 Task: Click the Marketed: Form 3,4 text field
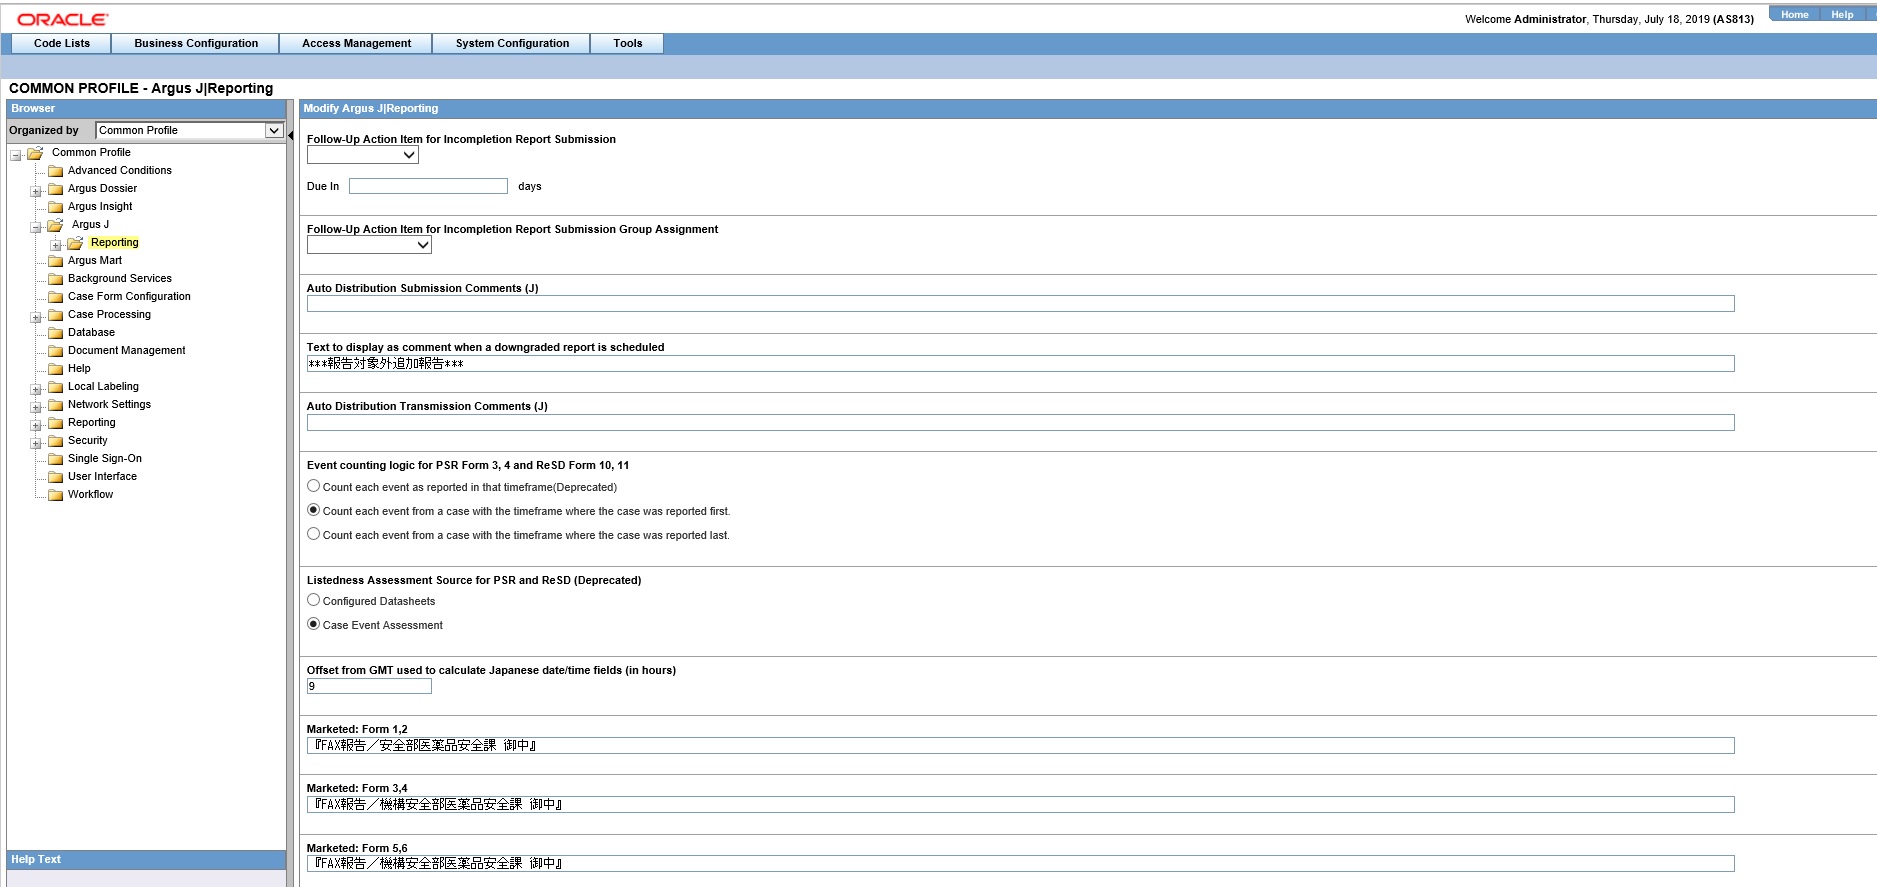[x=1020, y=805]
